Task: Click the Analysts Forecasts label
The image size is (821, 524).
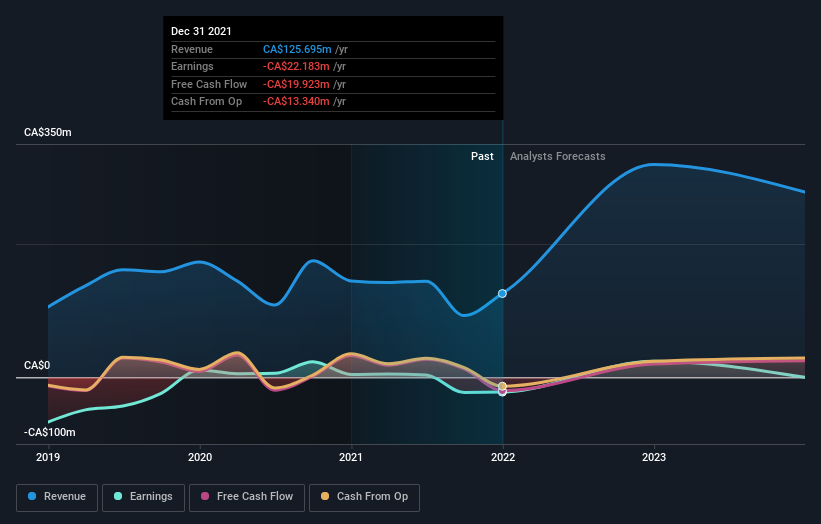Action: (x=558, y=156)
